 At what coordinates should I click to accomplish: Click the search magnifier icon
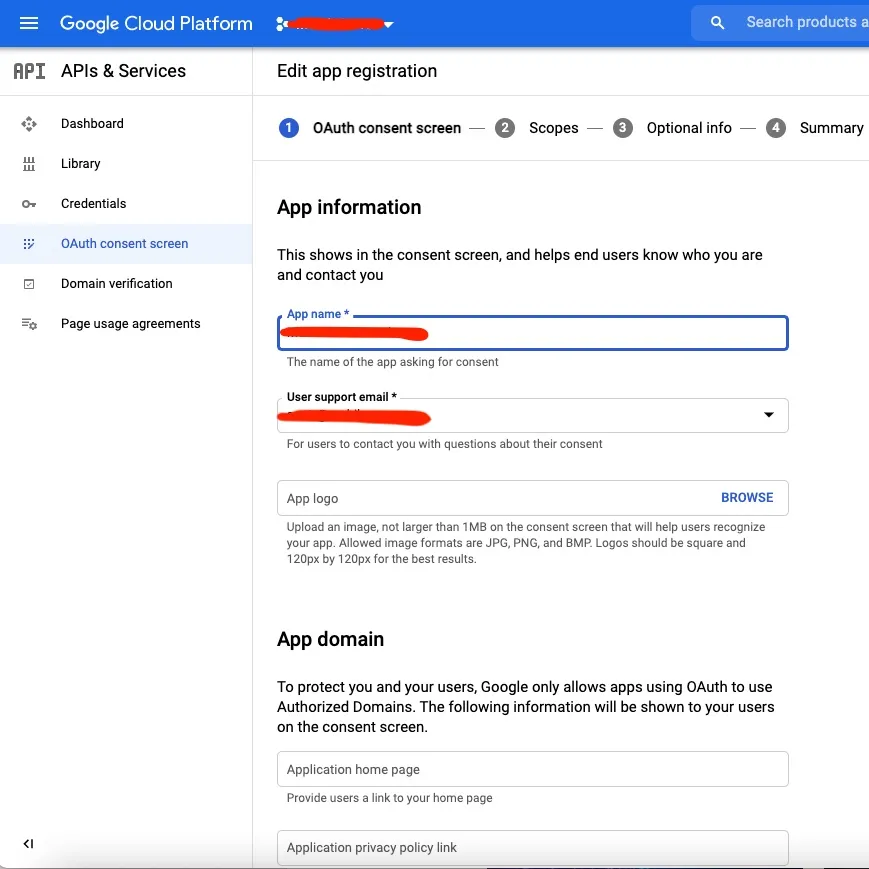pyautogui.click(x=717, y=23)
